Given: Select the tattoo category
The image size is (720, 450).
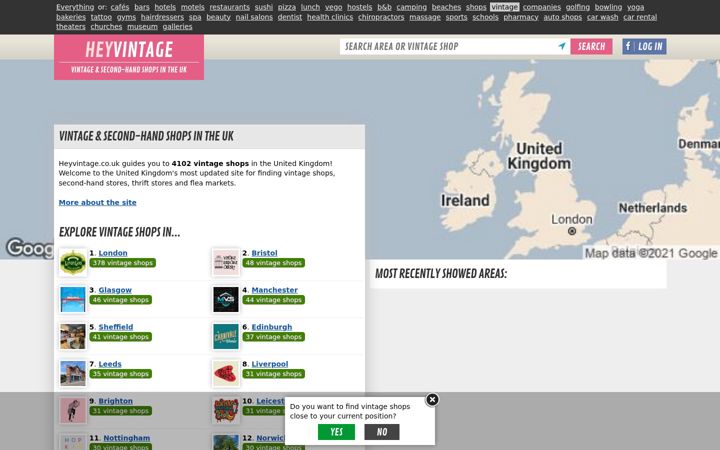Looking at the screenshot, I should [101, 17].
